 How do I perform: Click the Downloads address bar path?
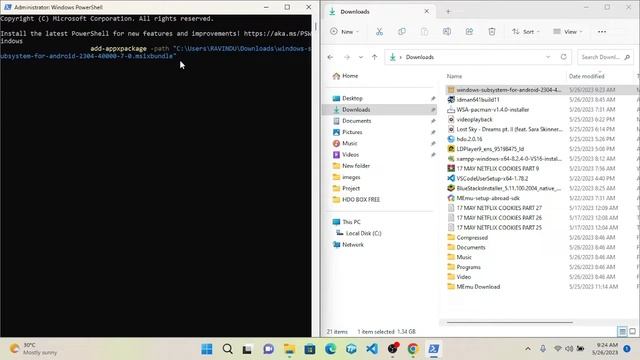420,57
